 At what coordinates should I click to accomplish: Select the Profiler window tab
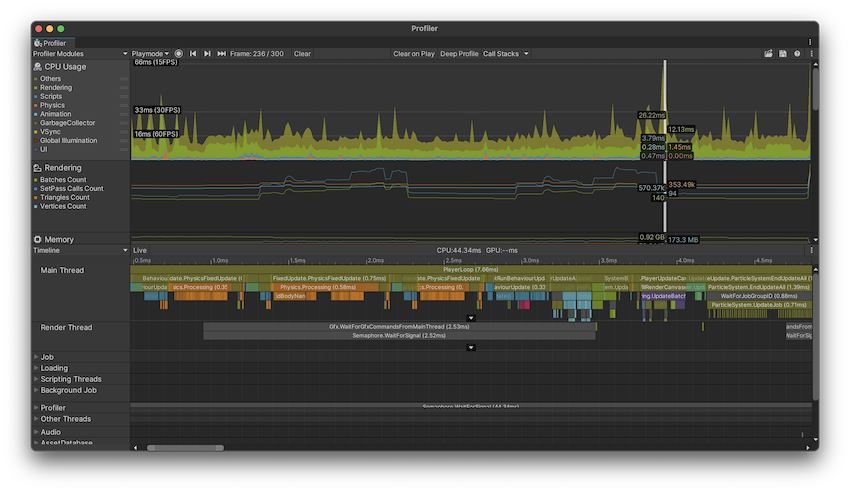click(50, 43)
